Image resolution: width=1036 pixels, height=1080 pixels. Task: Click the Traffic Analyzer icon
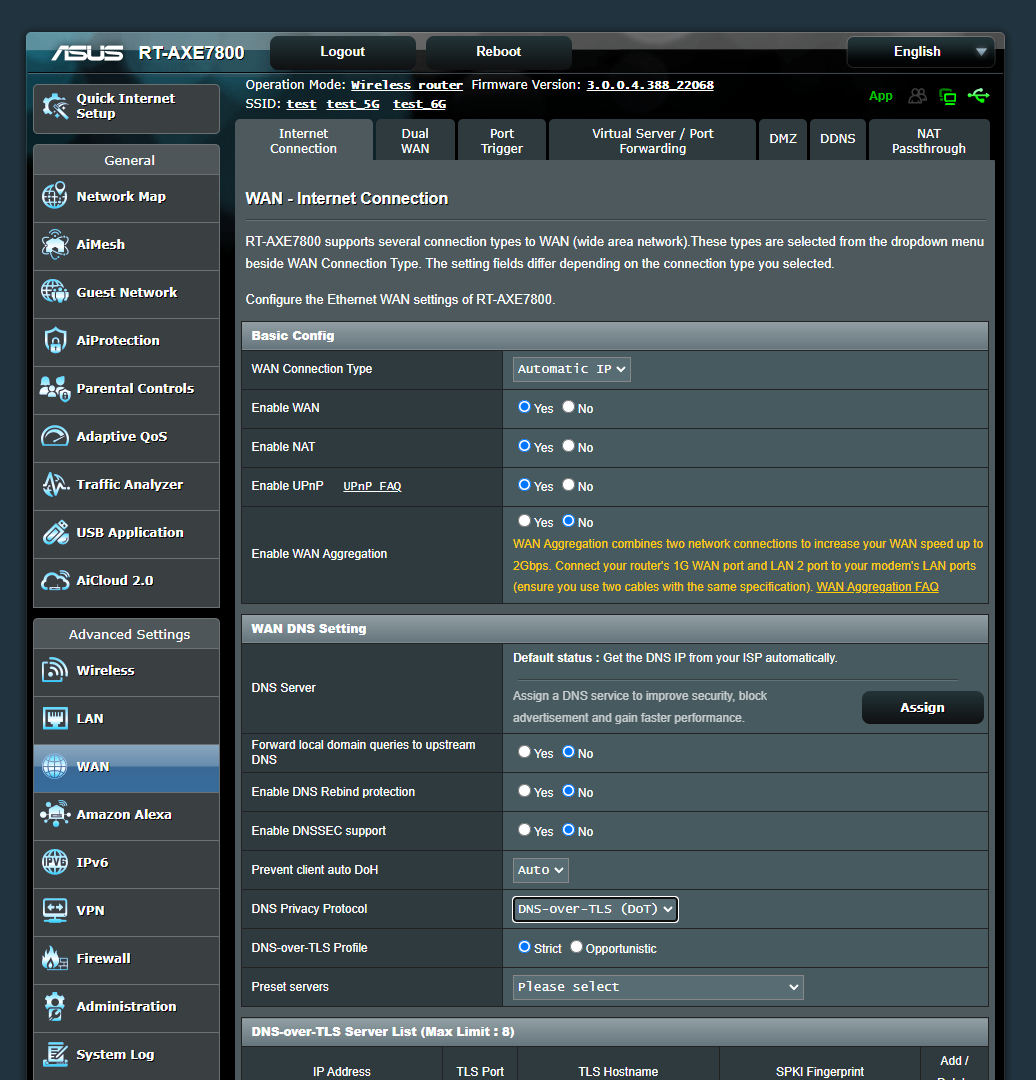pyautogui.click(x=55, y=484)
